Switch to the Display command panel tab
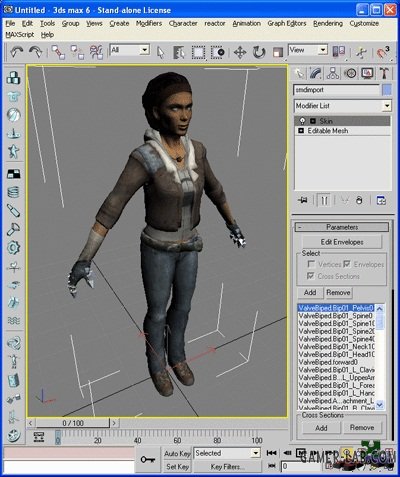The height and width of the screenshot is (477, 400). [x=367, y=73]
